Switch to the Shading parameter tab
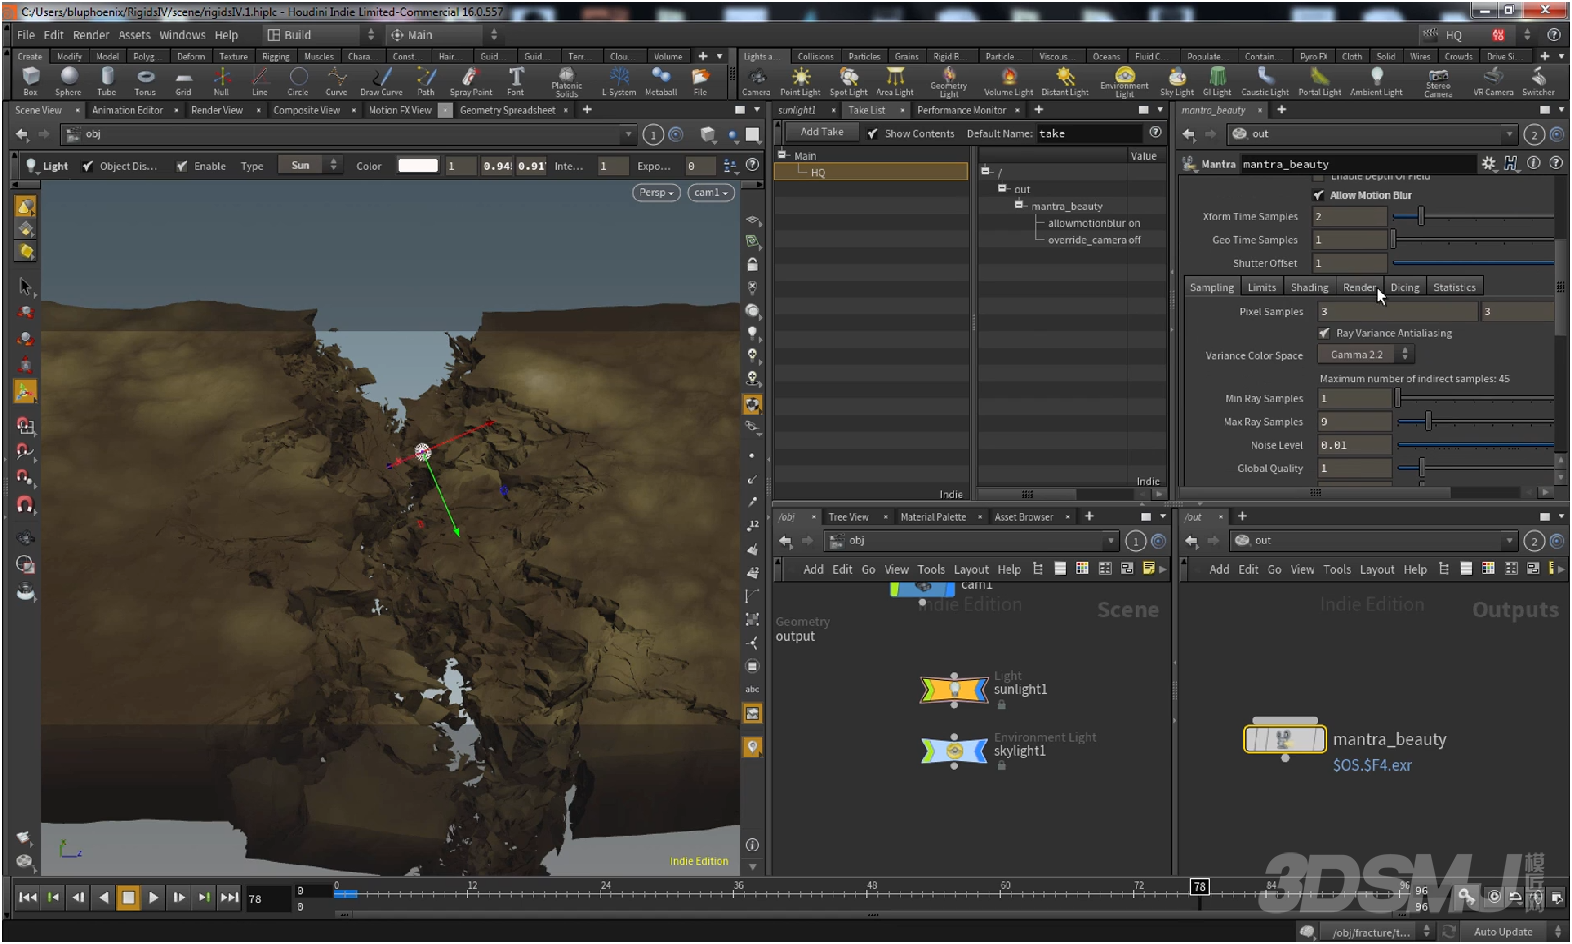Screen dimensions: 1572x944 tap(1309, 287)
